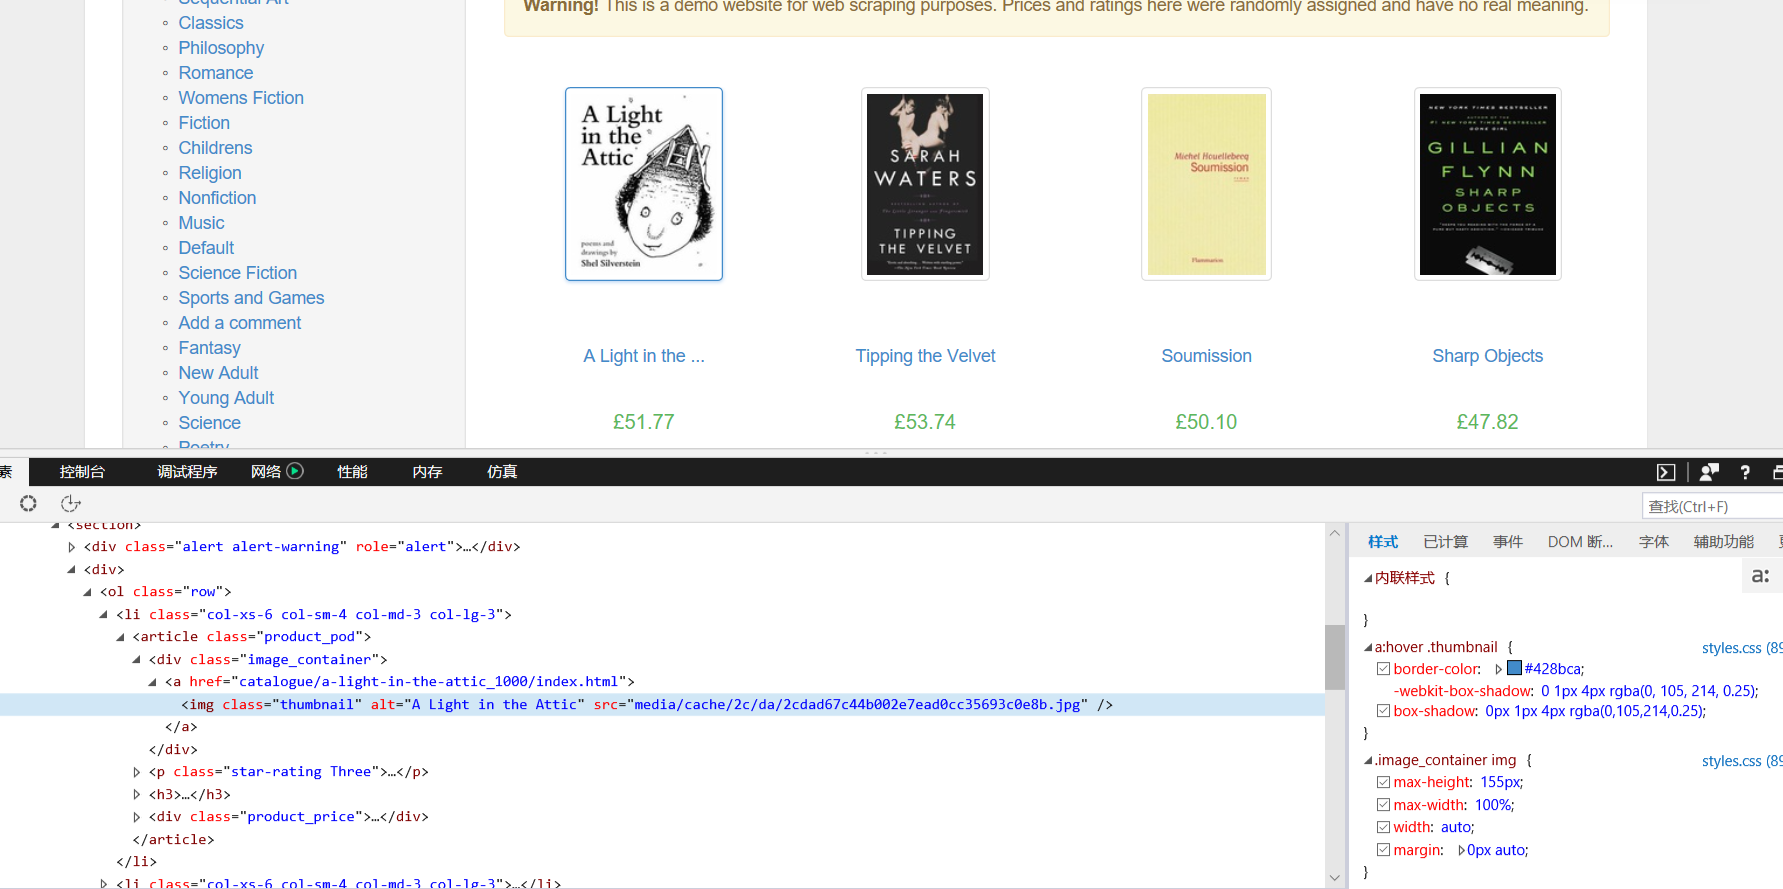Open the Sports and Games category
The width and height of the screenshot is (1783, 889).
[251, 298]
